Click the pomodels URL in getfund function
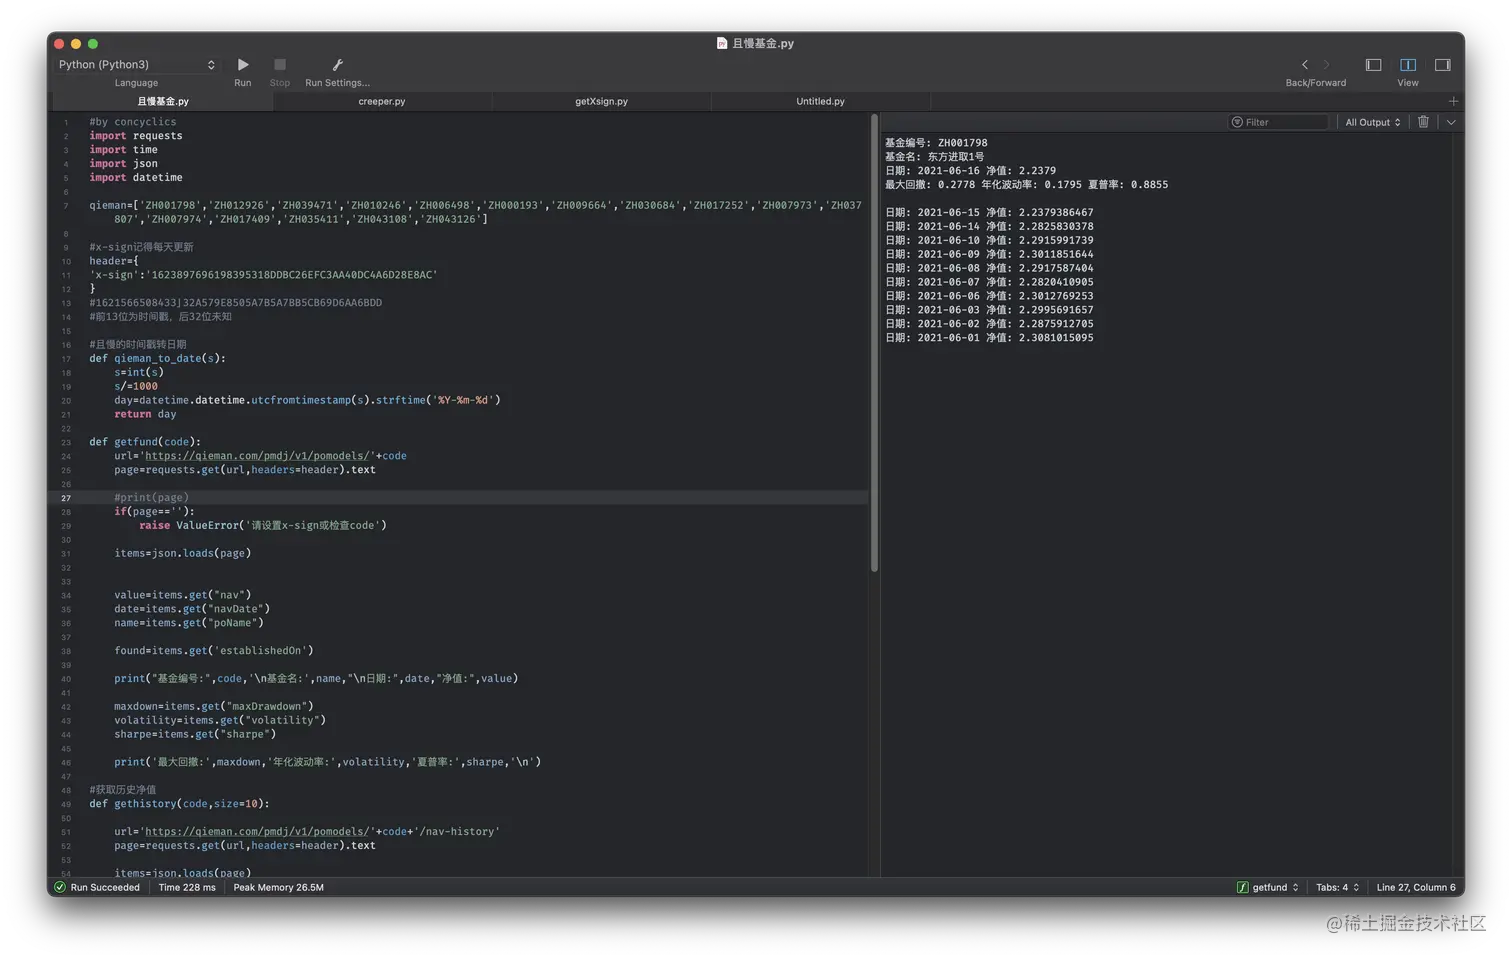1512x959 pixels. (x=257, y=456)
